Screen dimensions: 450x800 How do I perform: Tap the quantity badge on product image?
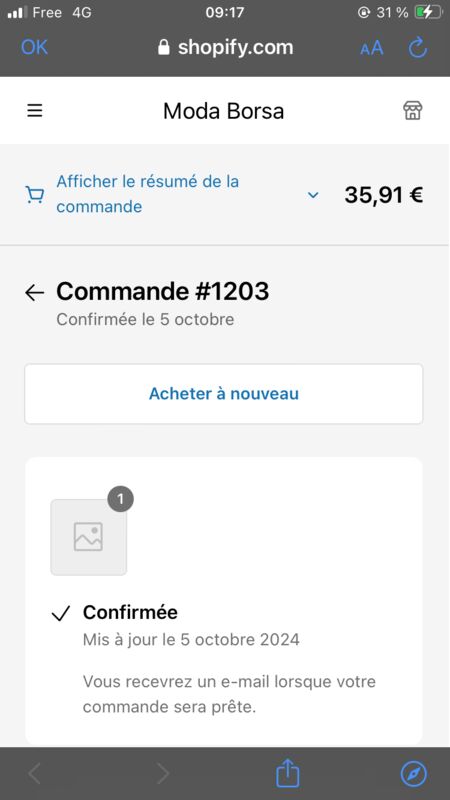(x=120, y=499)
